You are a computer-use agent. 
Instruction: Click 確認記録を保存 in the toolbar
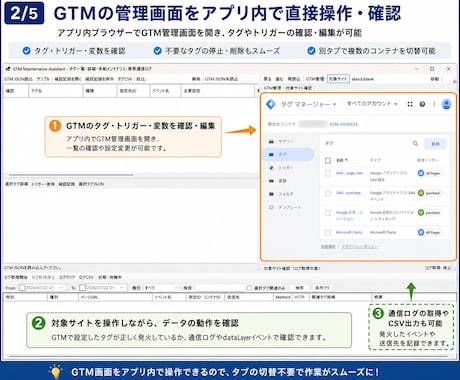coord(99,79)
